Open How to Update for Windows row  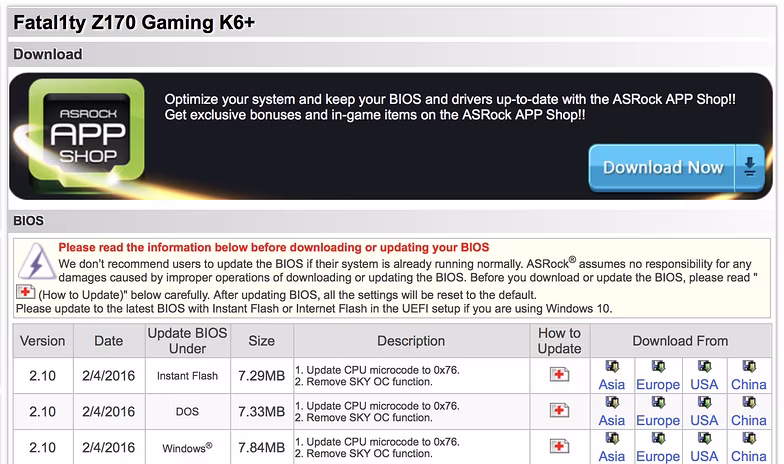click(560, 446)
